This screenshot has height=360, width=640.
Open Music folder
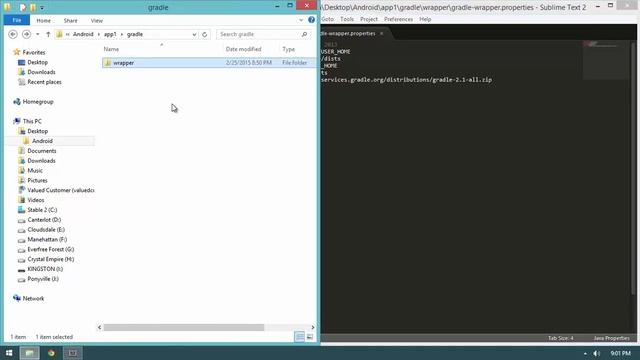tap(35, 171)
